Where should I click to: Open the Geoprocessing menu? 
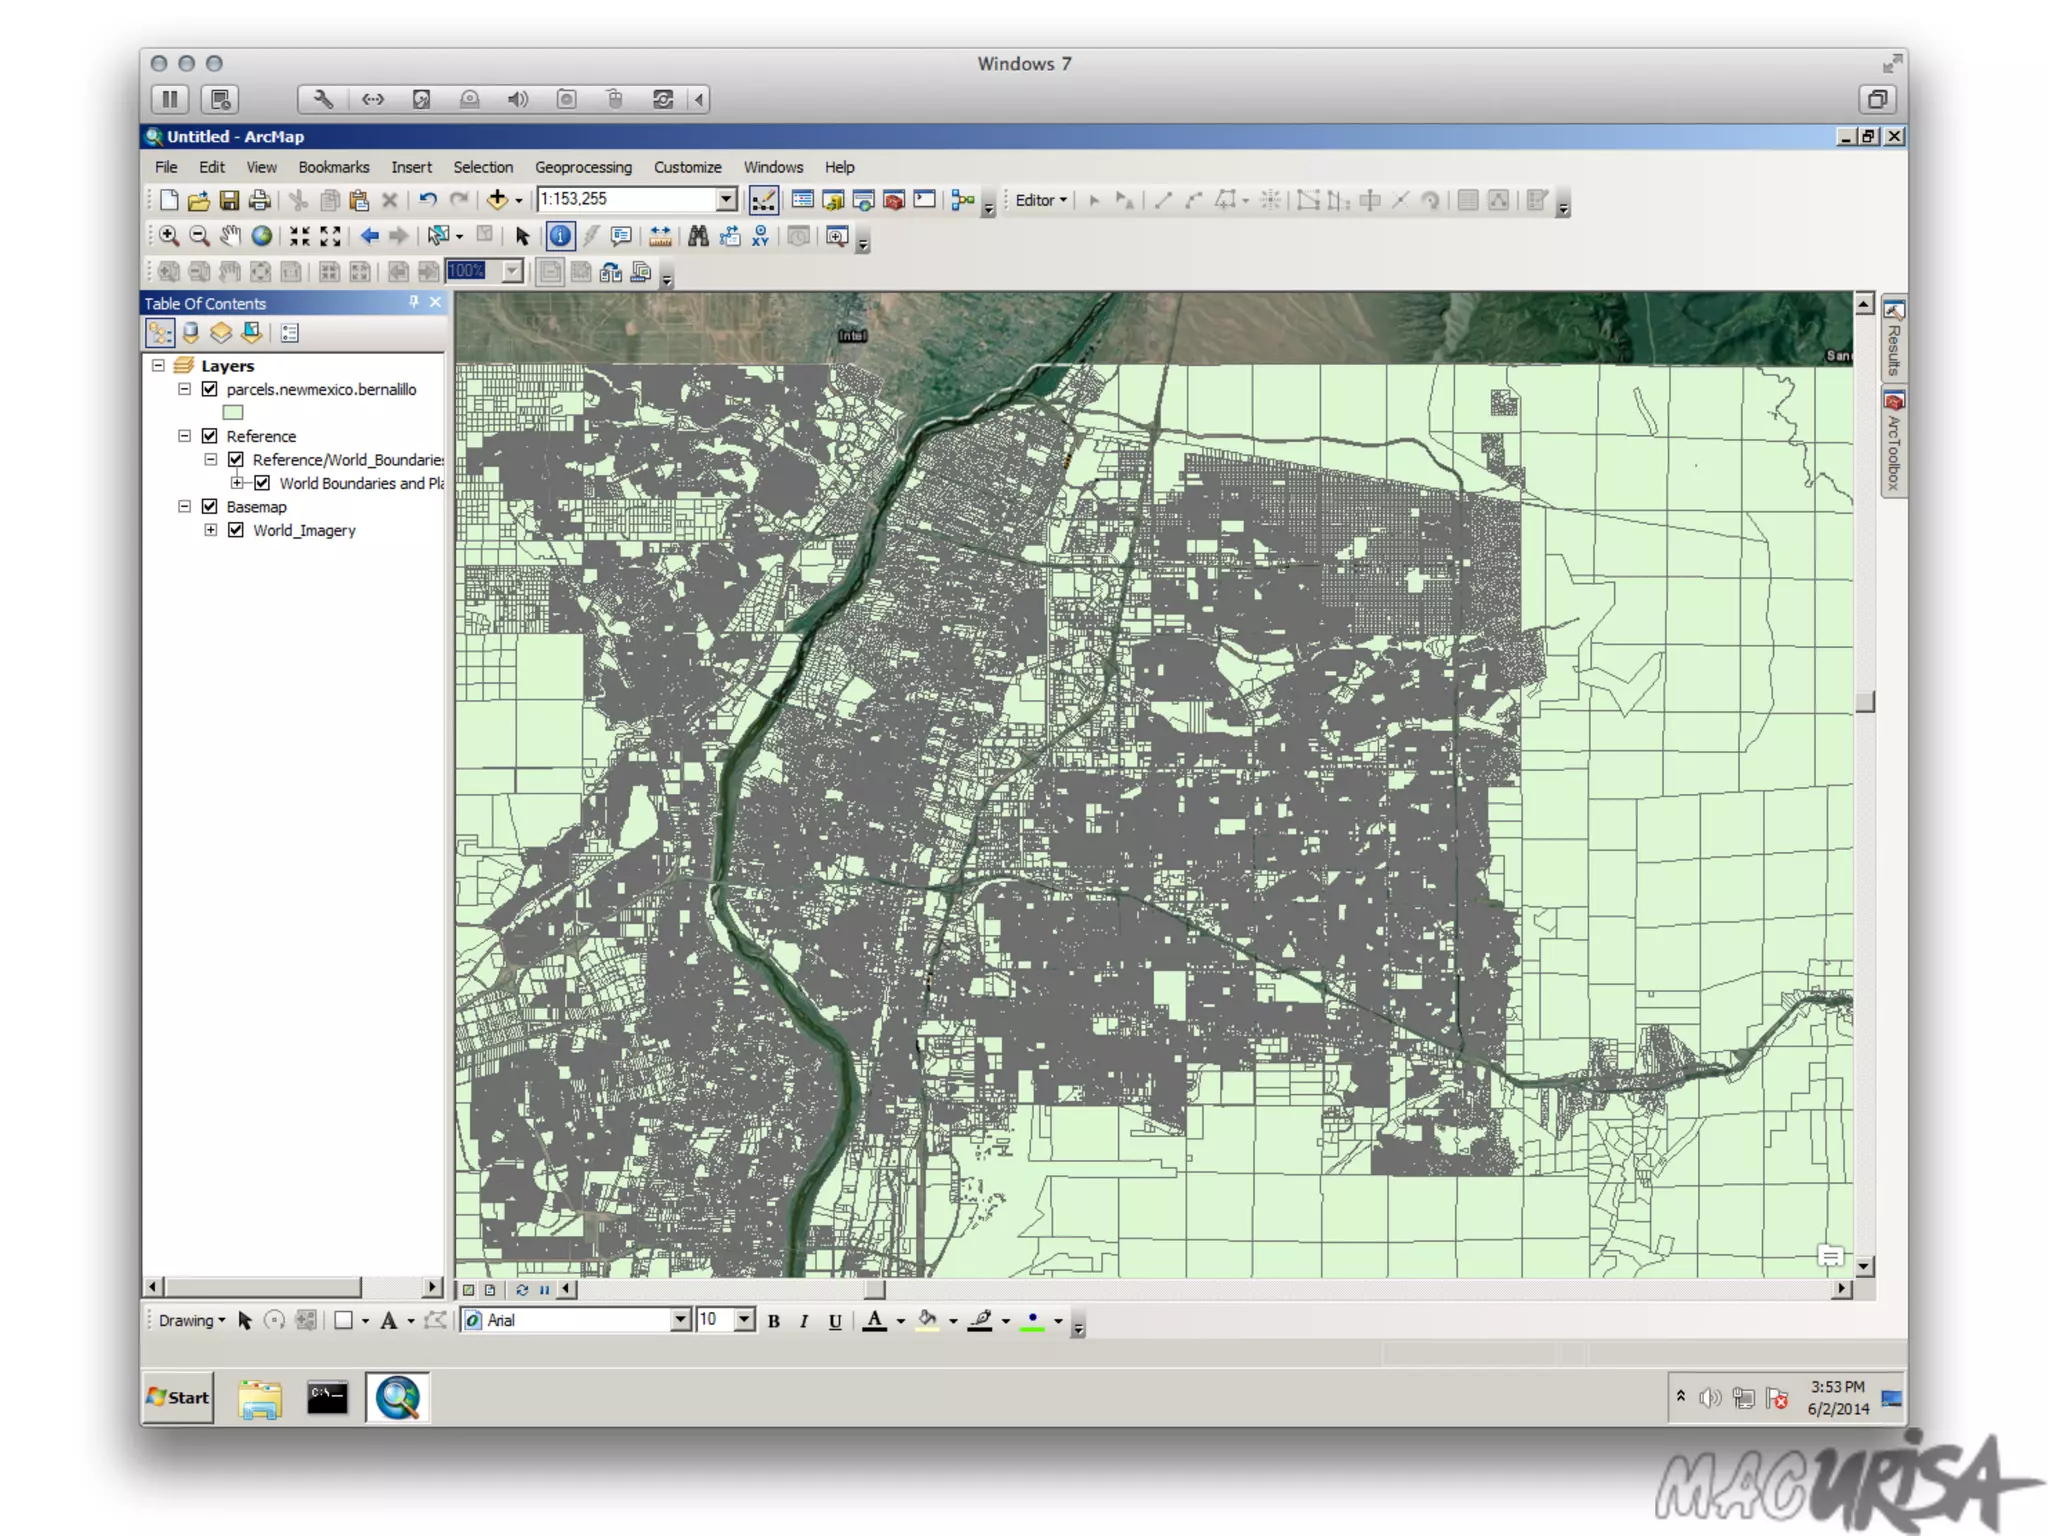pyautogui.click(x=583, y=167)
